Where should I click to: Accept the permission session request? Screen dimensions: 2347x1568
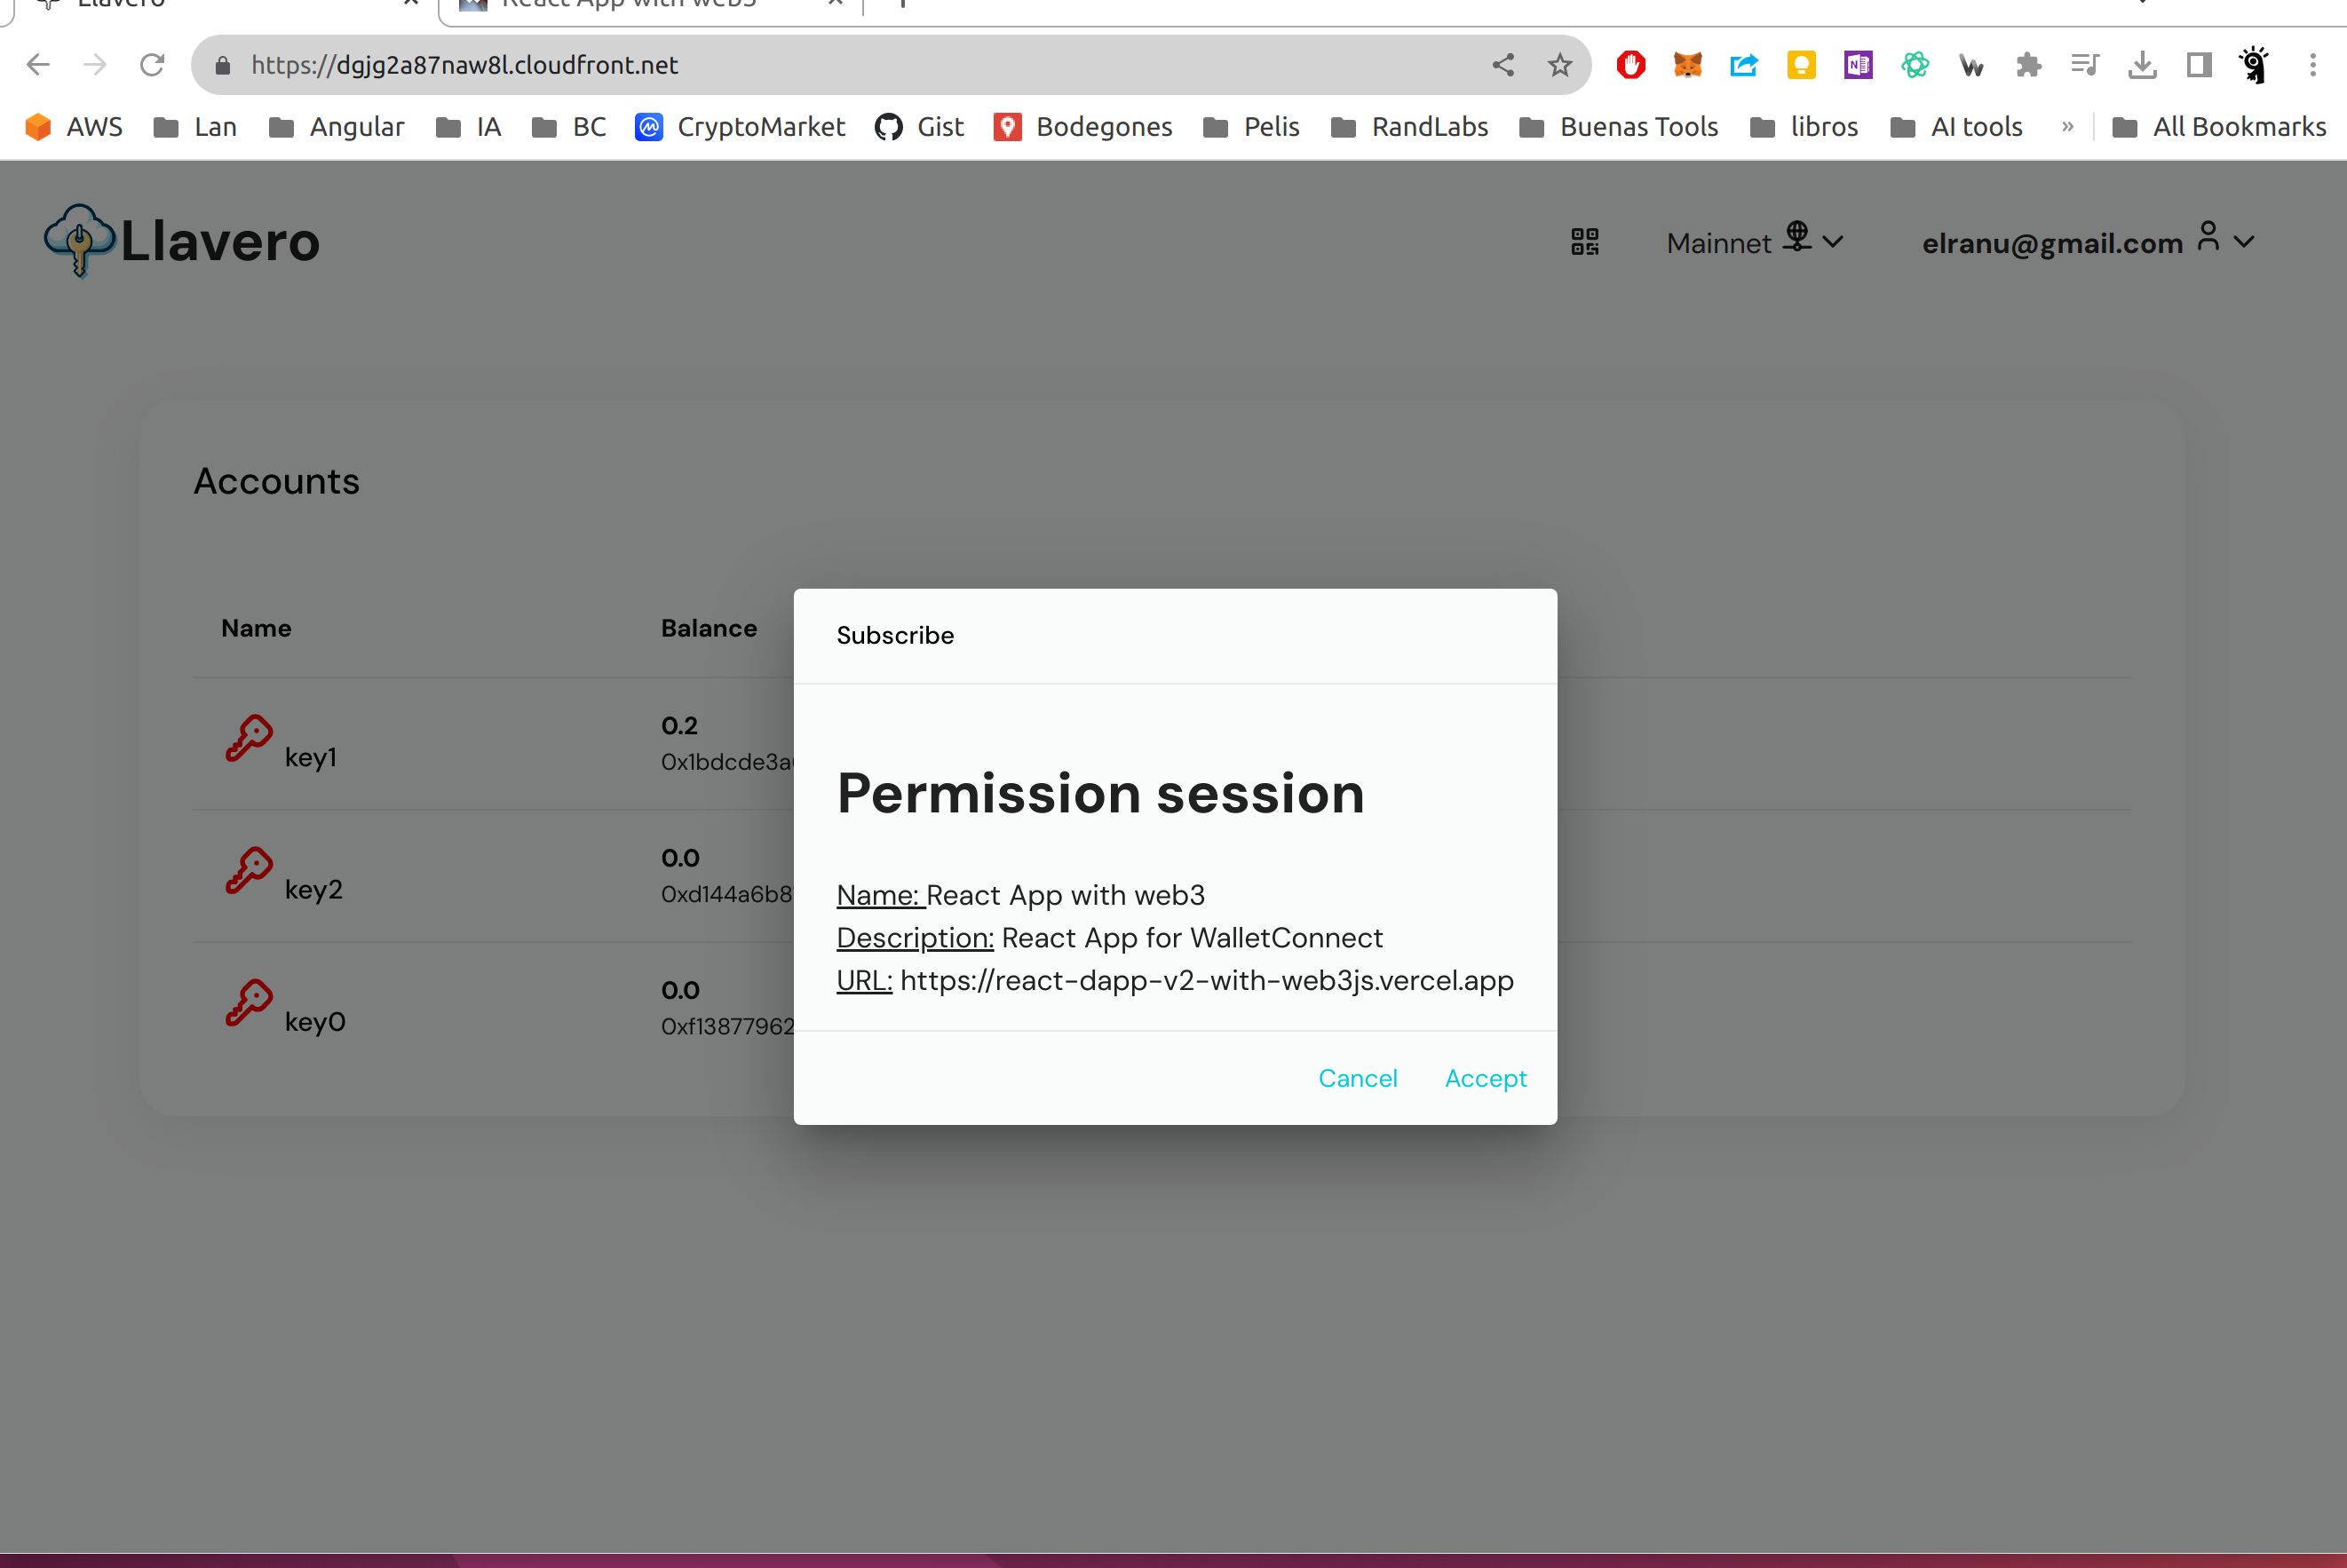click(1485, 1078)
